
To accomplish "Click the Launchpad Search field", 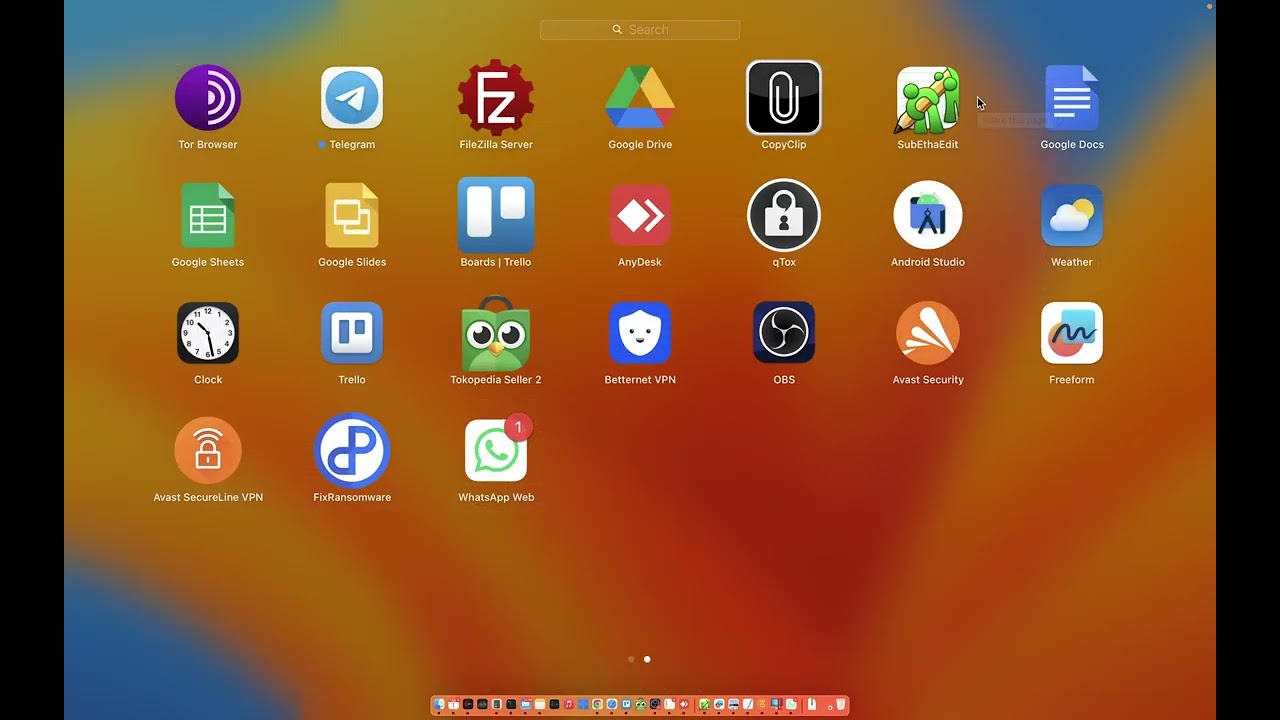I will pyautogui.click(x=640, y=30).
